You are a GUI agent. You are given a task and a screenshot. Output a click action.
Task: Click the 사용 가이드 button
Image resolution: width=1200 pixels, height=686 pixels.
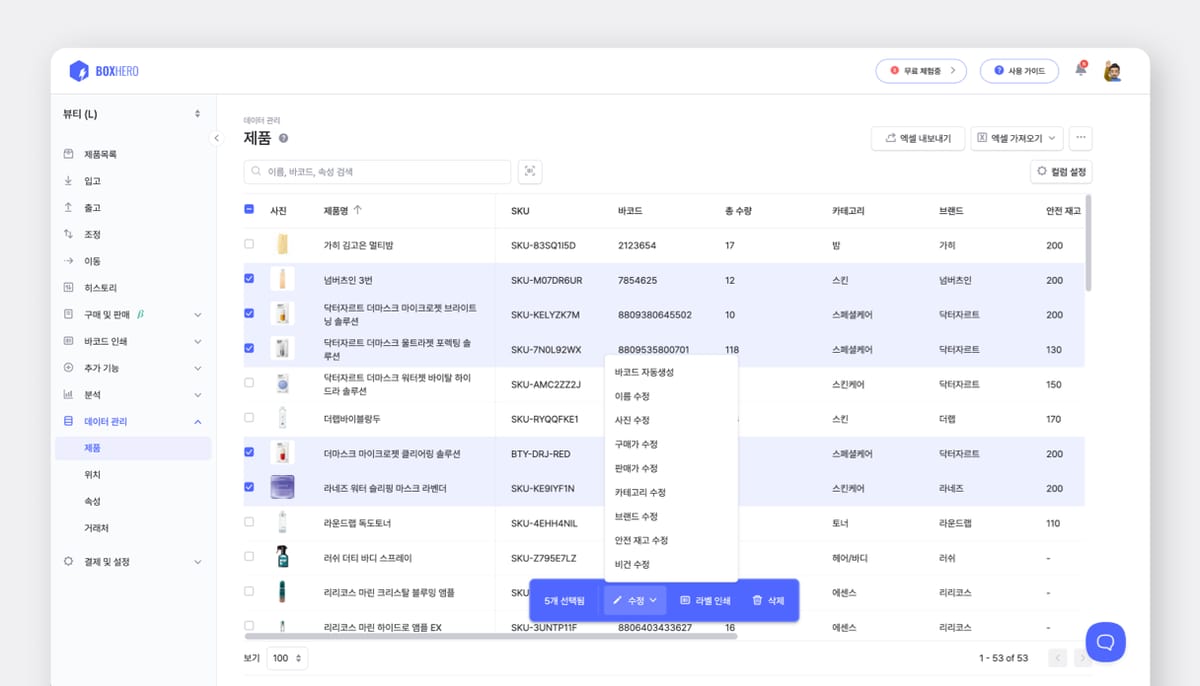1019,70
